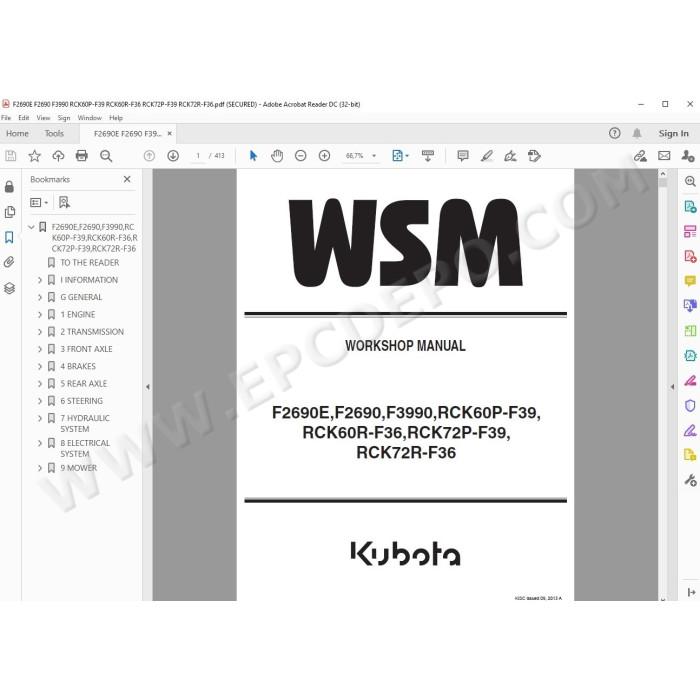This screenshot has height=700, width=700.
Task: Add a comment sticky note
Action: coord(462,156)
